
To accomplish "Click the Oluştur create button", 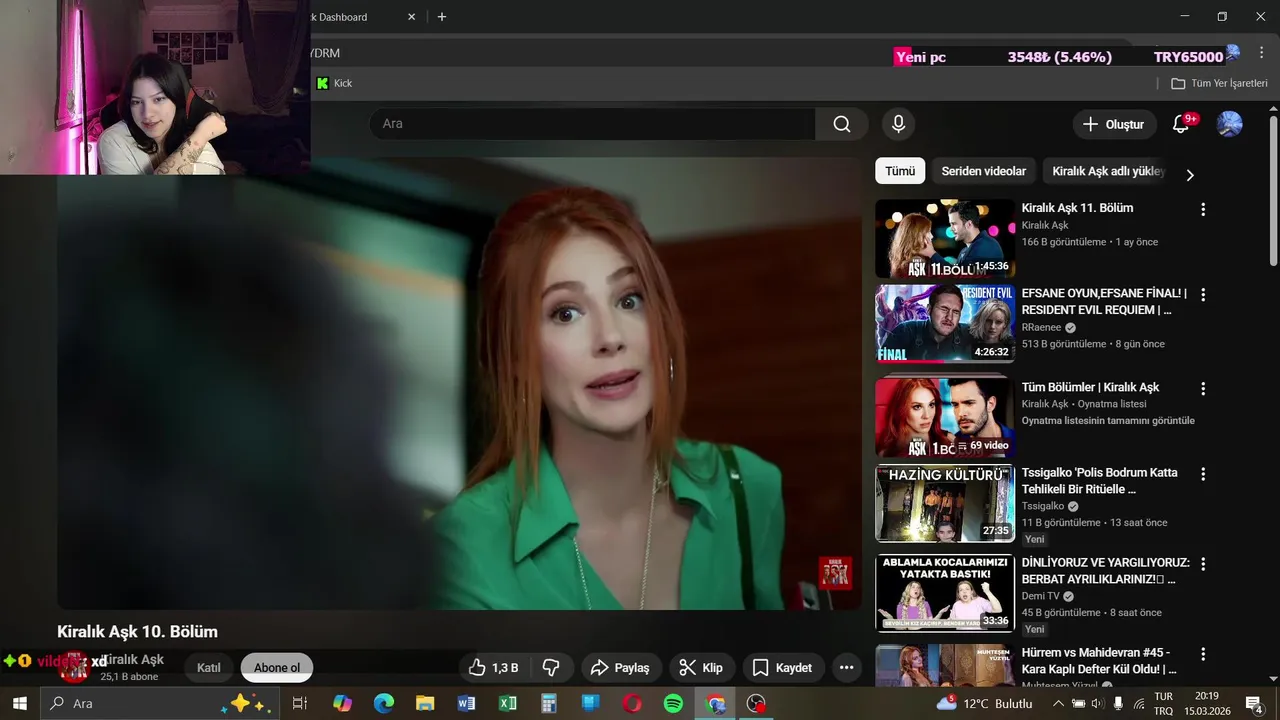I will coord(1114,124).
